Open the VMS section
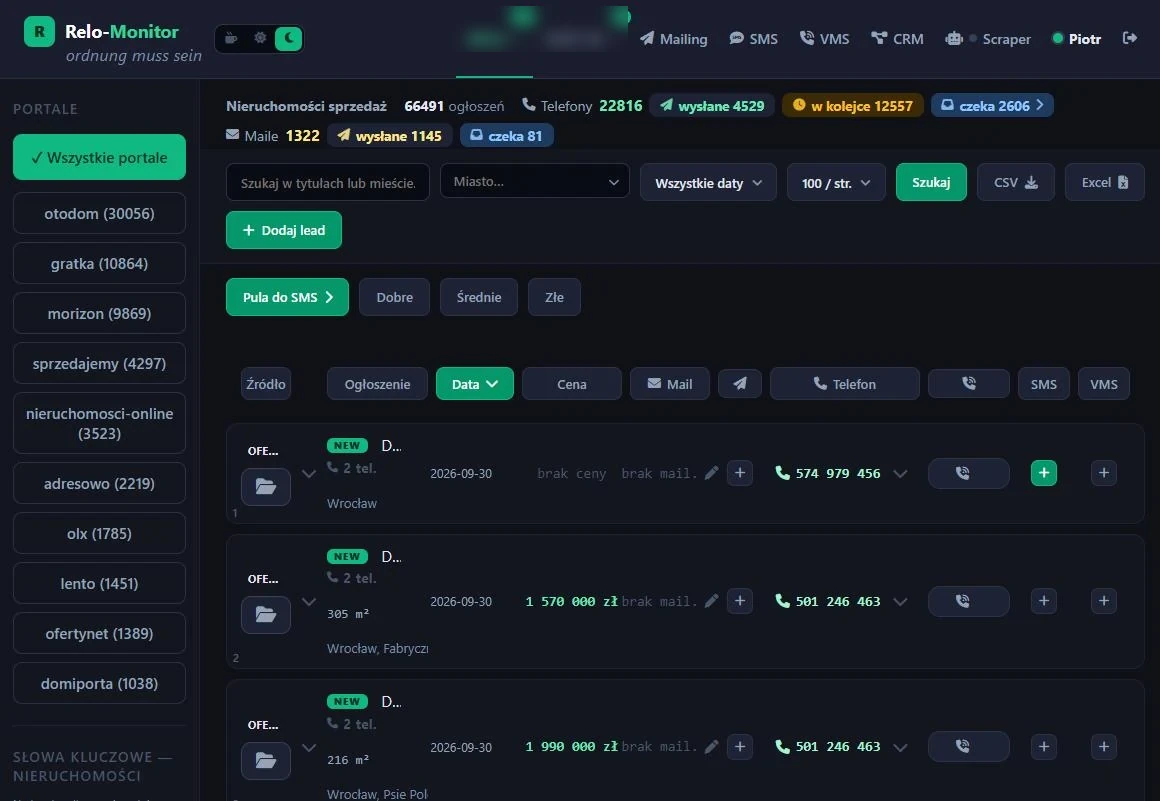 824,38
